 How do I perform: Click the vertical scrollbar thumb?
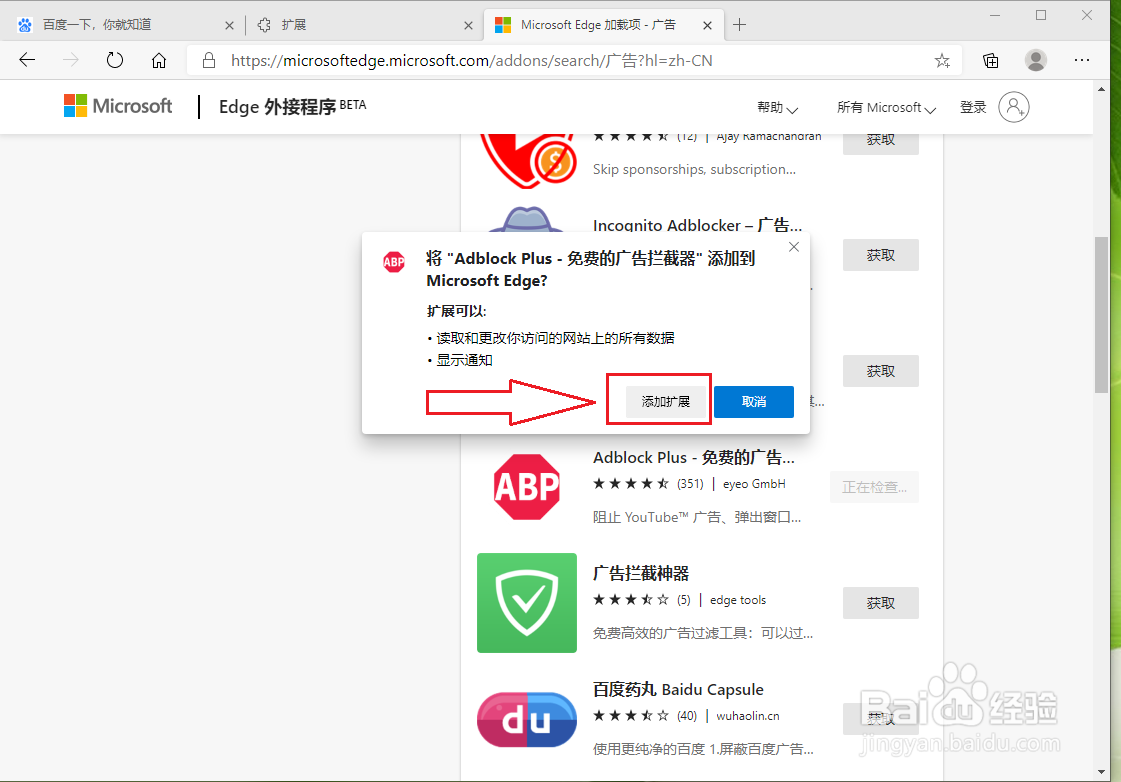(1101, 315)
